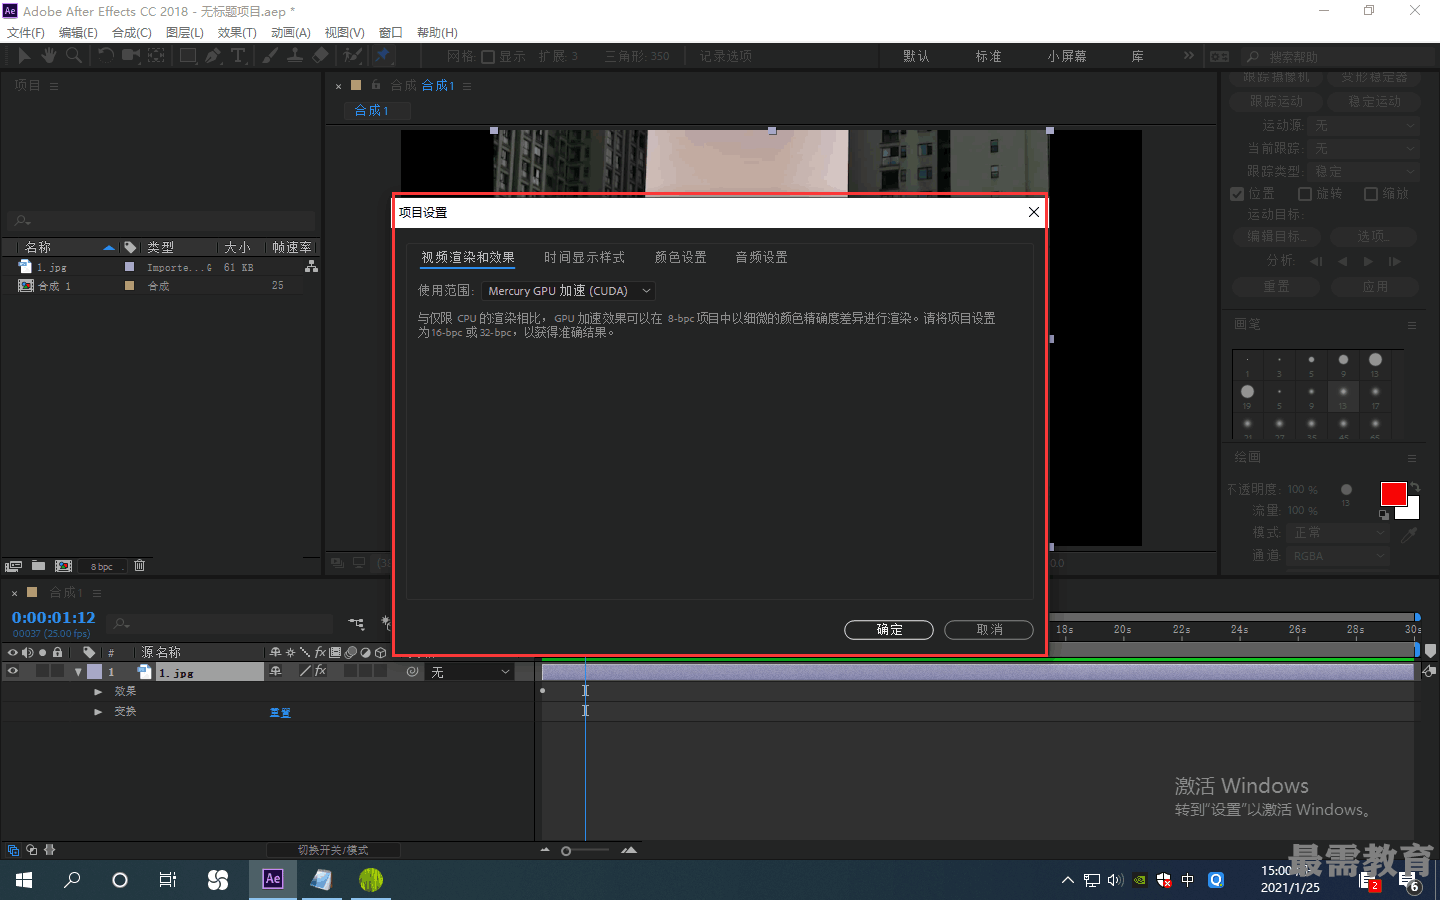
Task: Select the Roto Brush tool
Action: pos(352,56)
